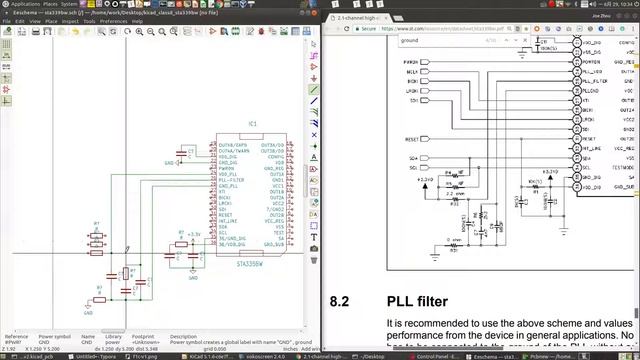Click the print schematic icon
This screenshot has width=640, height=360.
tap(36, 31)
